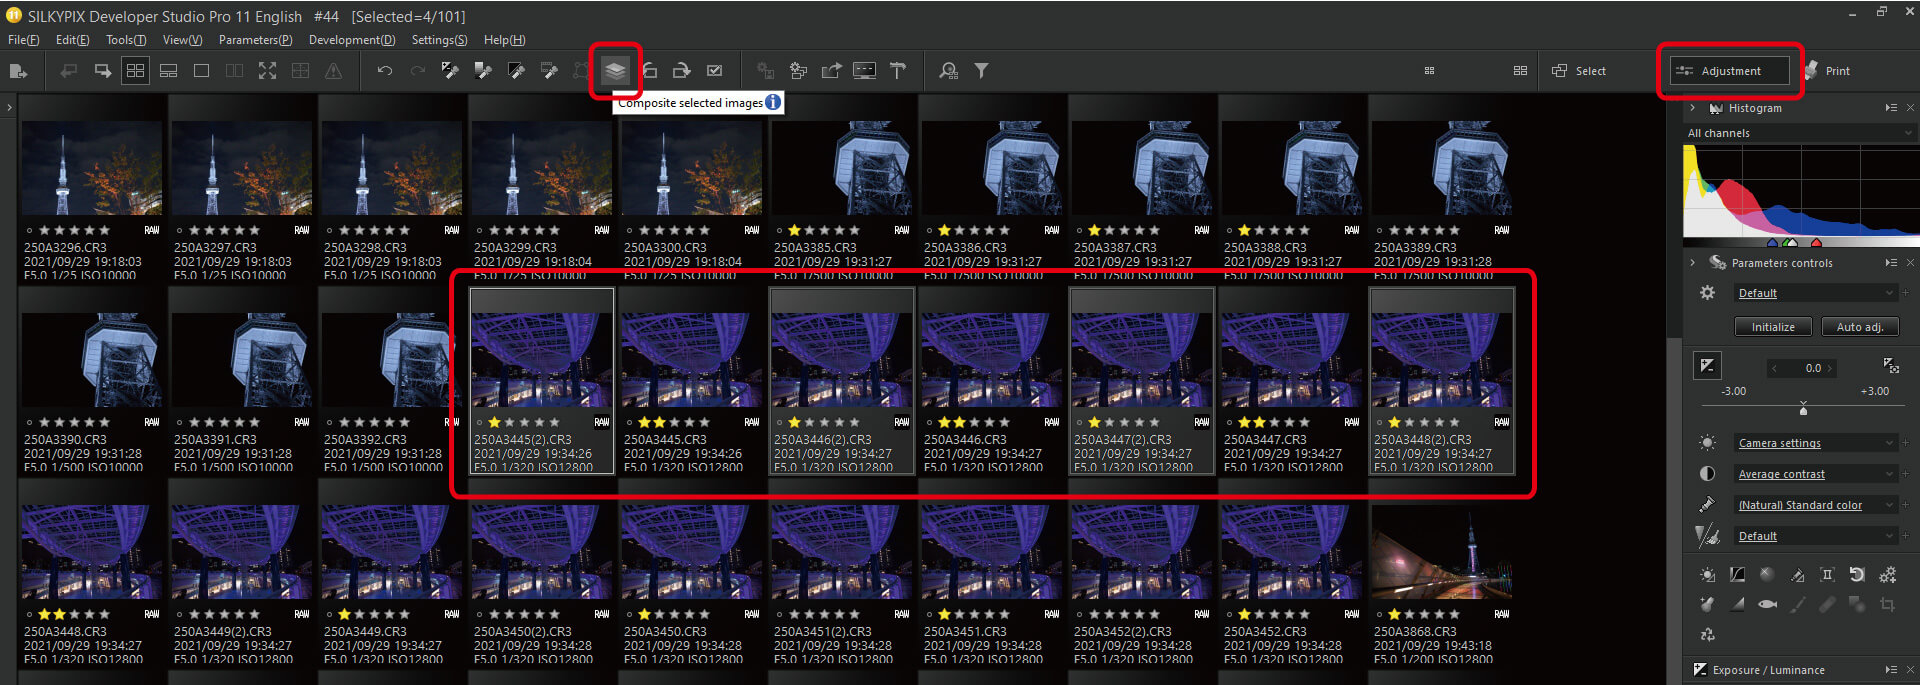
Task: Open the image search magnifier icon
Action: (x=949, y=70)
